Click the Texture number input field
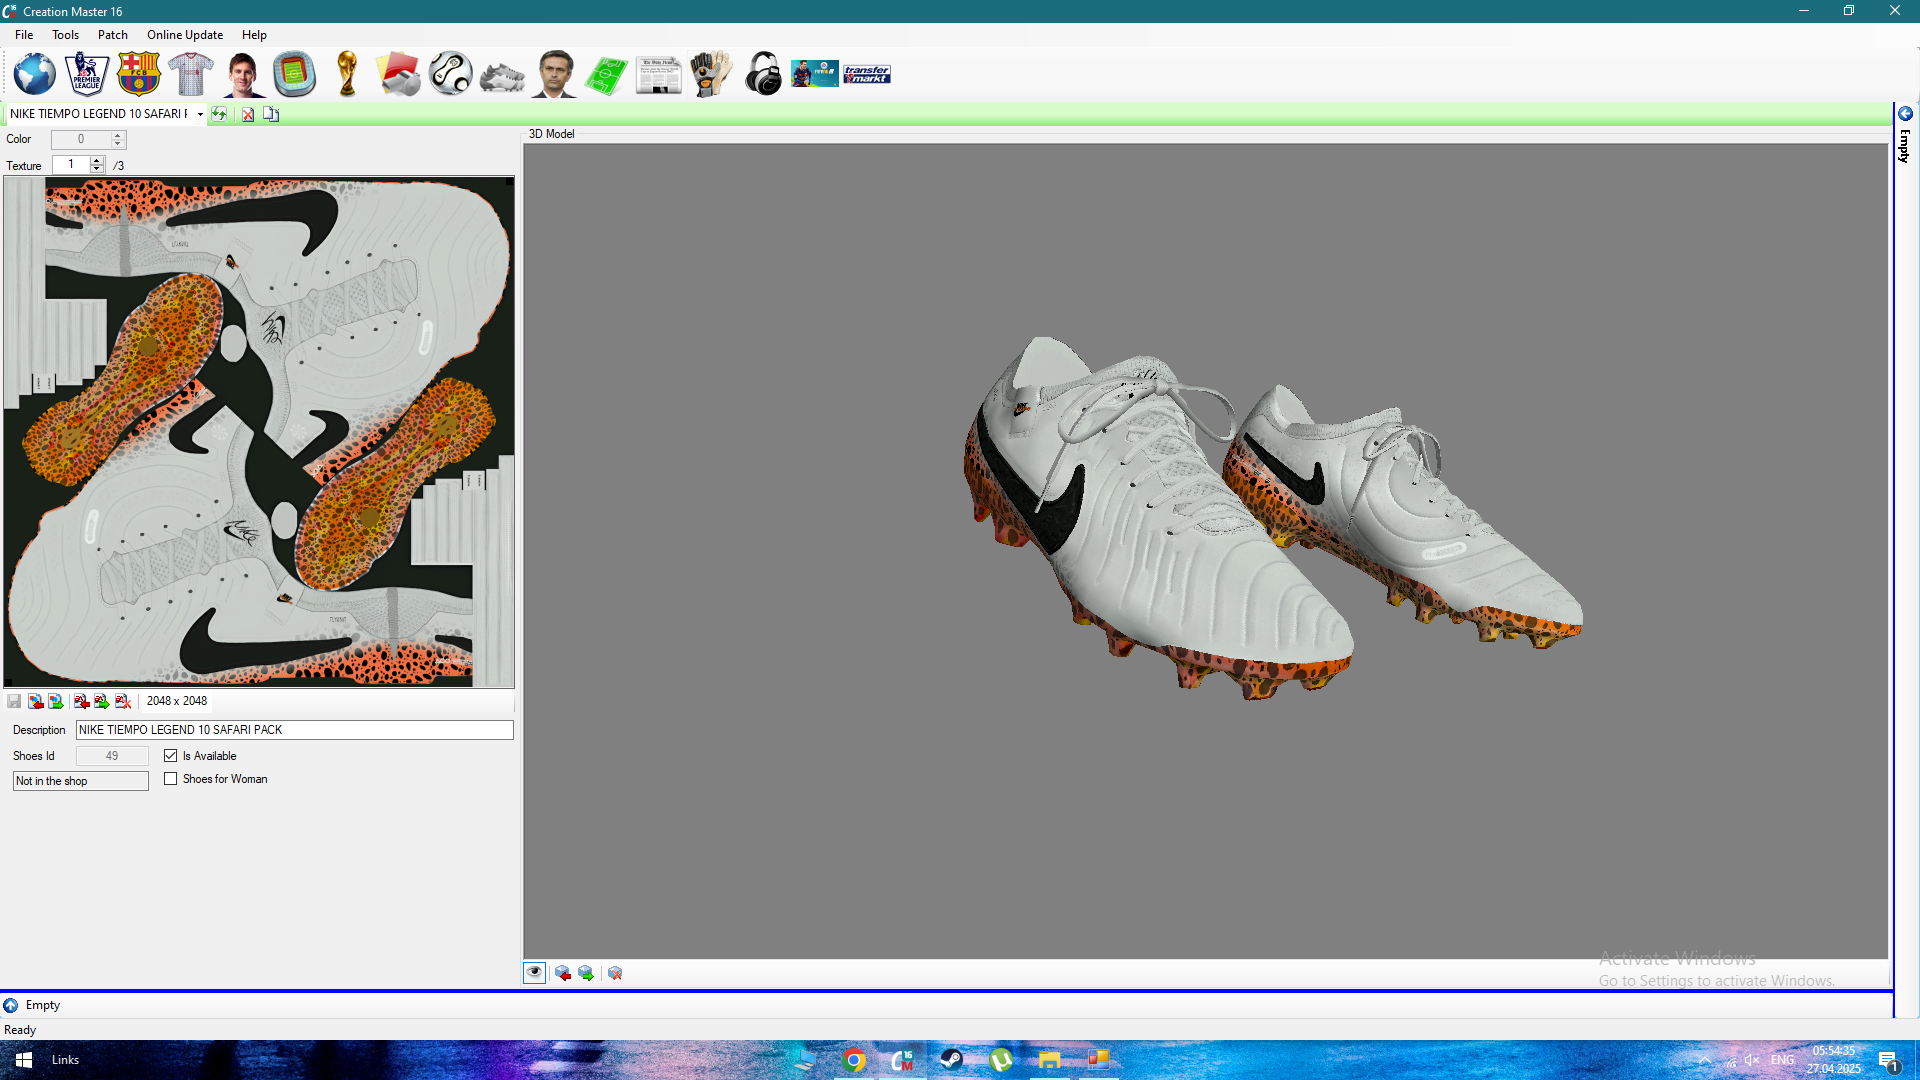This screenshot has height=1080, width=1920. coord(71,165)
